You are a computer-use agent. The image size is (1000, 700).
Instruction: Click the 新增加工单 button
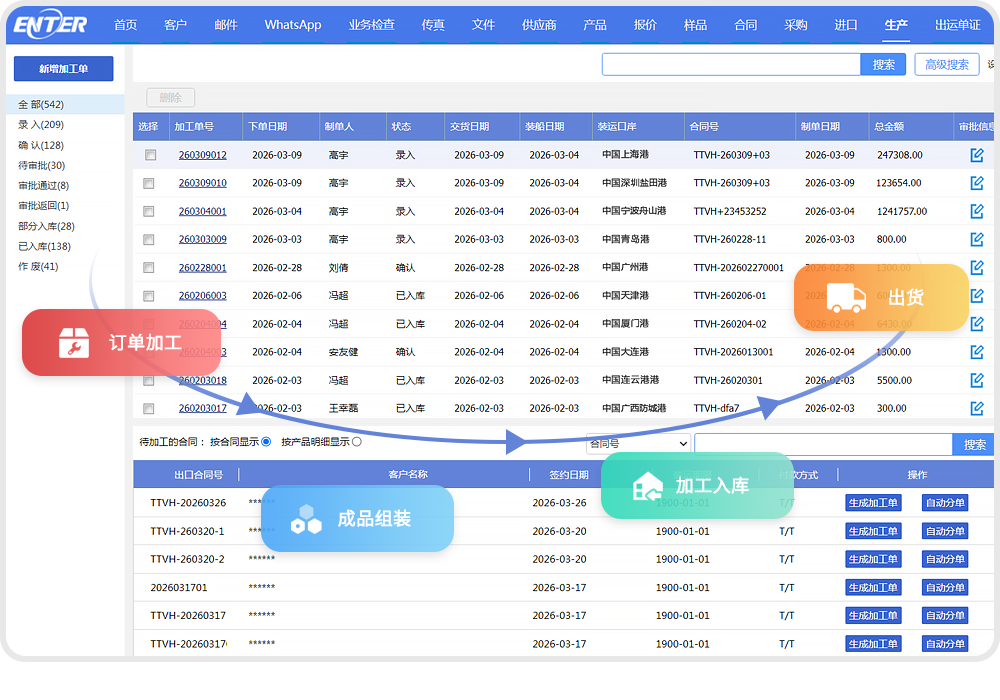click(x=64, y=68)
